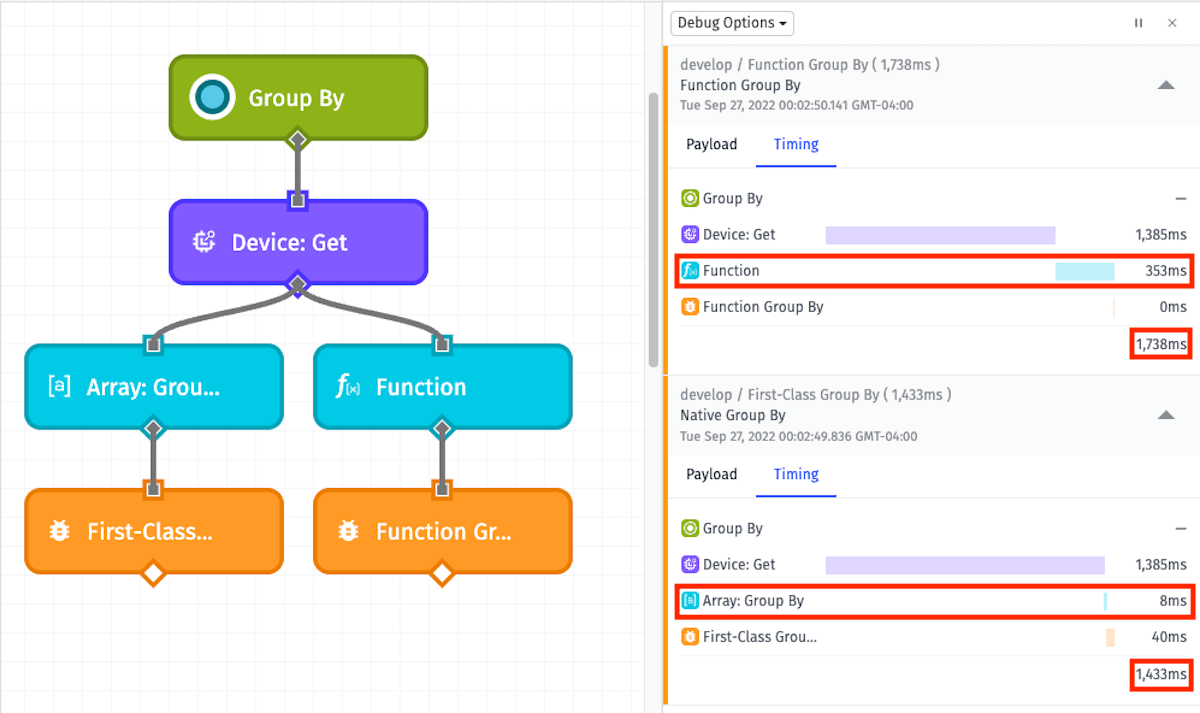This screenshot has width=1200, height=713.
Task: Click the Function Gr... debug node output diamond
Action: [x=442, y=574]
